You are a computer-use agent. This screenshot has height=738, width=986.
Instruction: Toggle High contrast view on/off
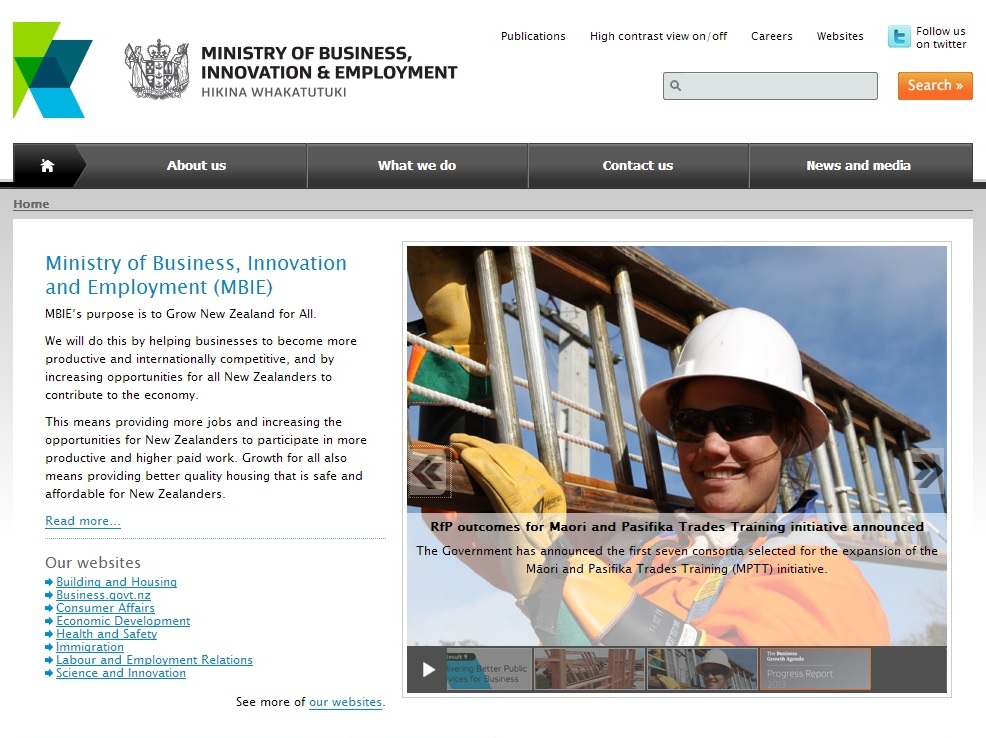658,36
